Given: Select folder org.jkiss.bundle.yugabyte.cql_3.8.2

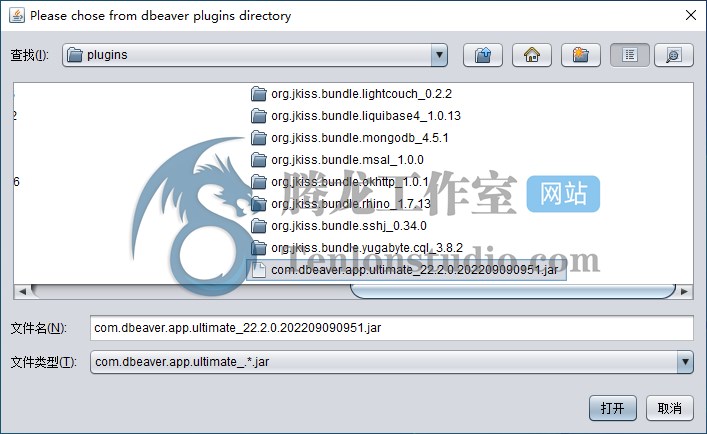Looking at the screenshot, I should pos(357,248).
